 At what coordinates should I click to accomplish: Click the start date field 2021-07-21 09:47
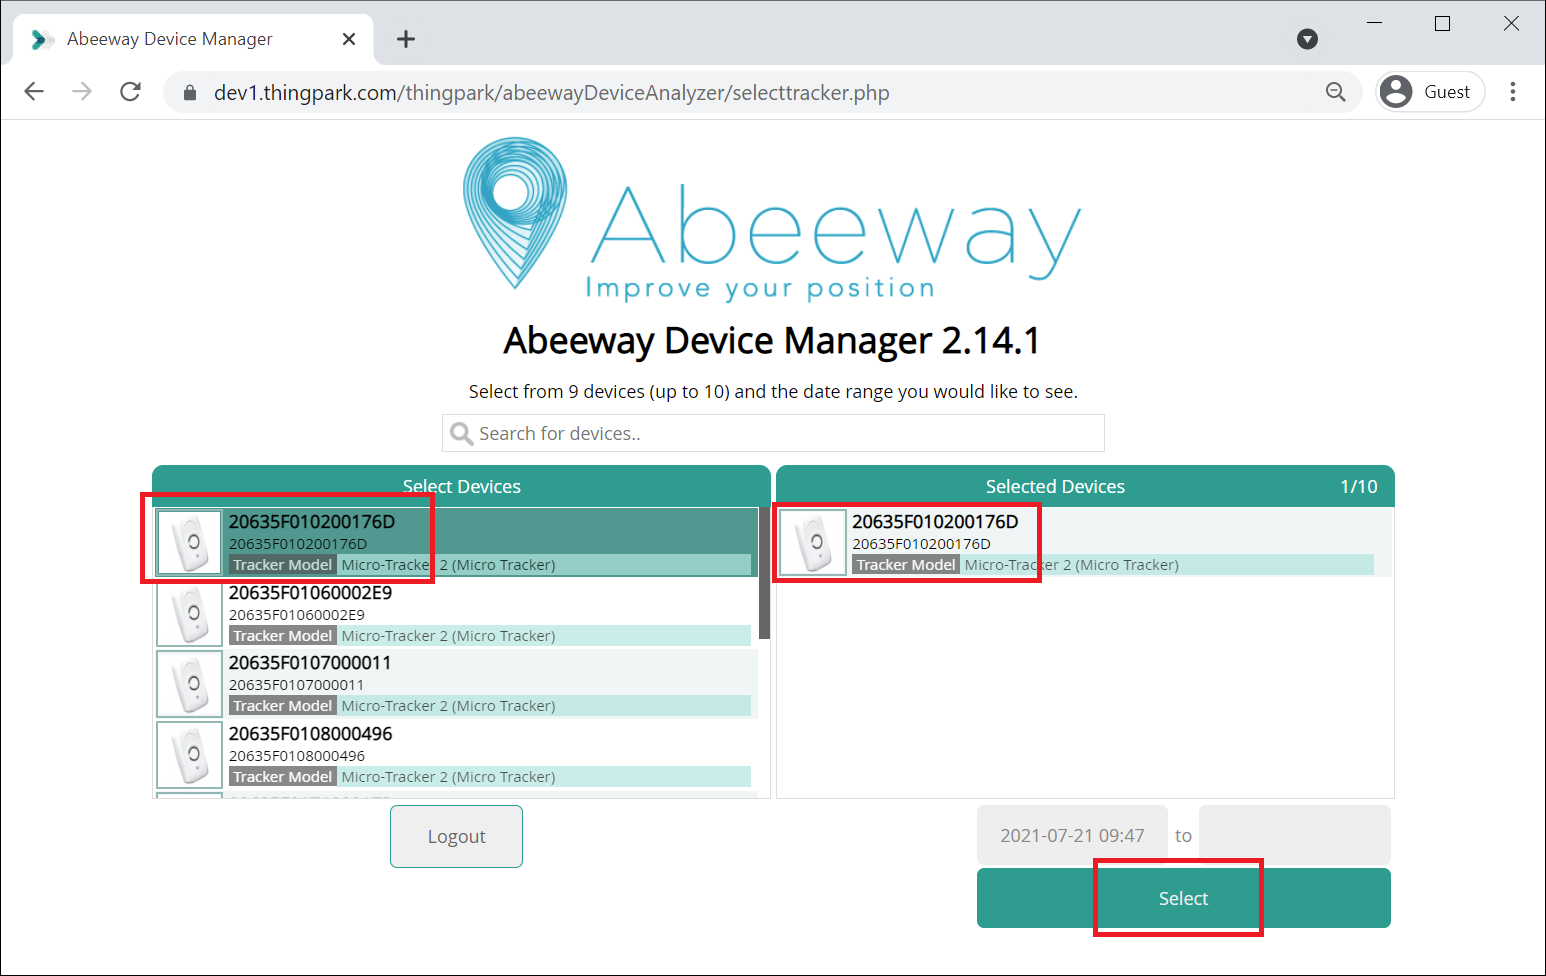1072,835
